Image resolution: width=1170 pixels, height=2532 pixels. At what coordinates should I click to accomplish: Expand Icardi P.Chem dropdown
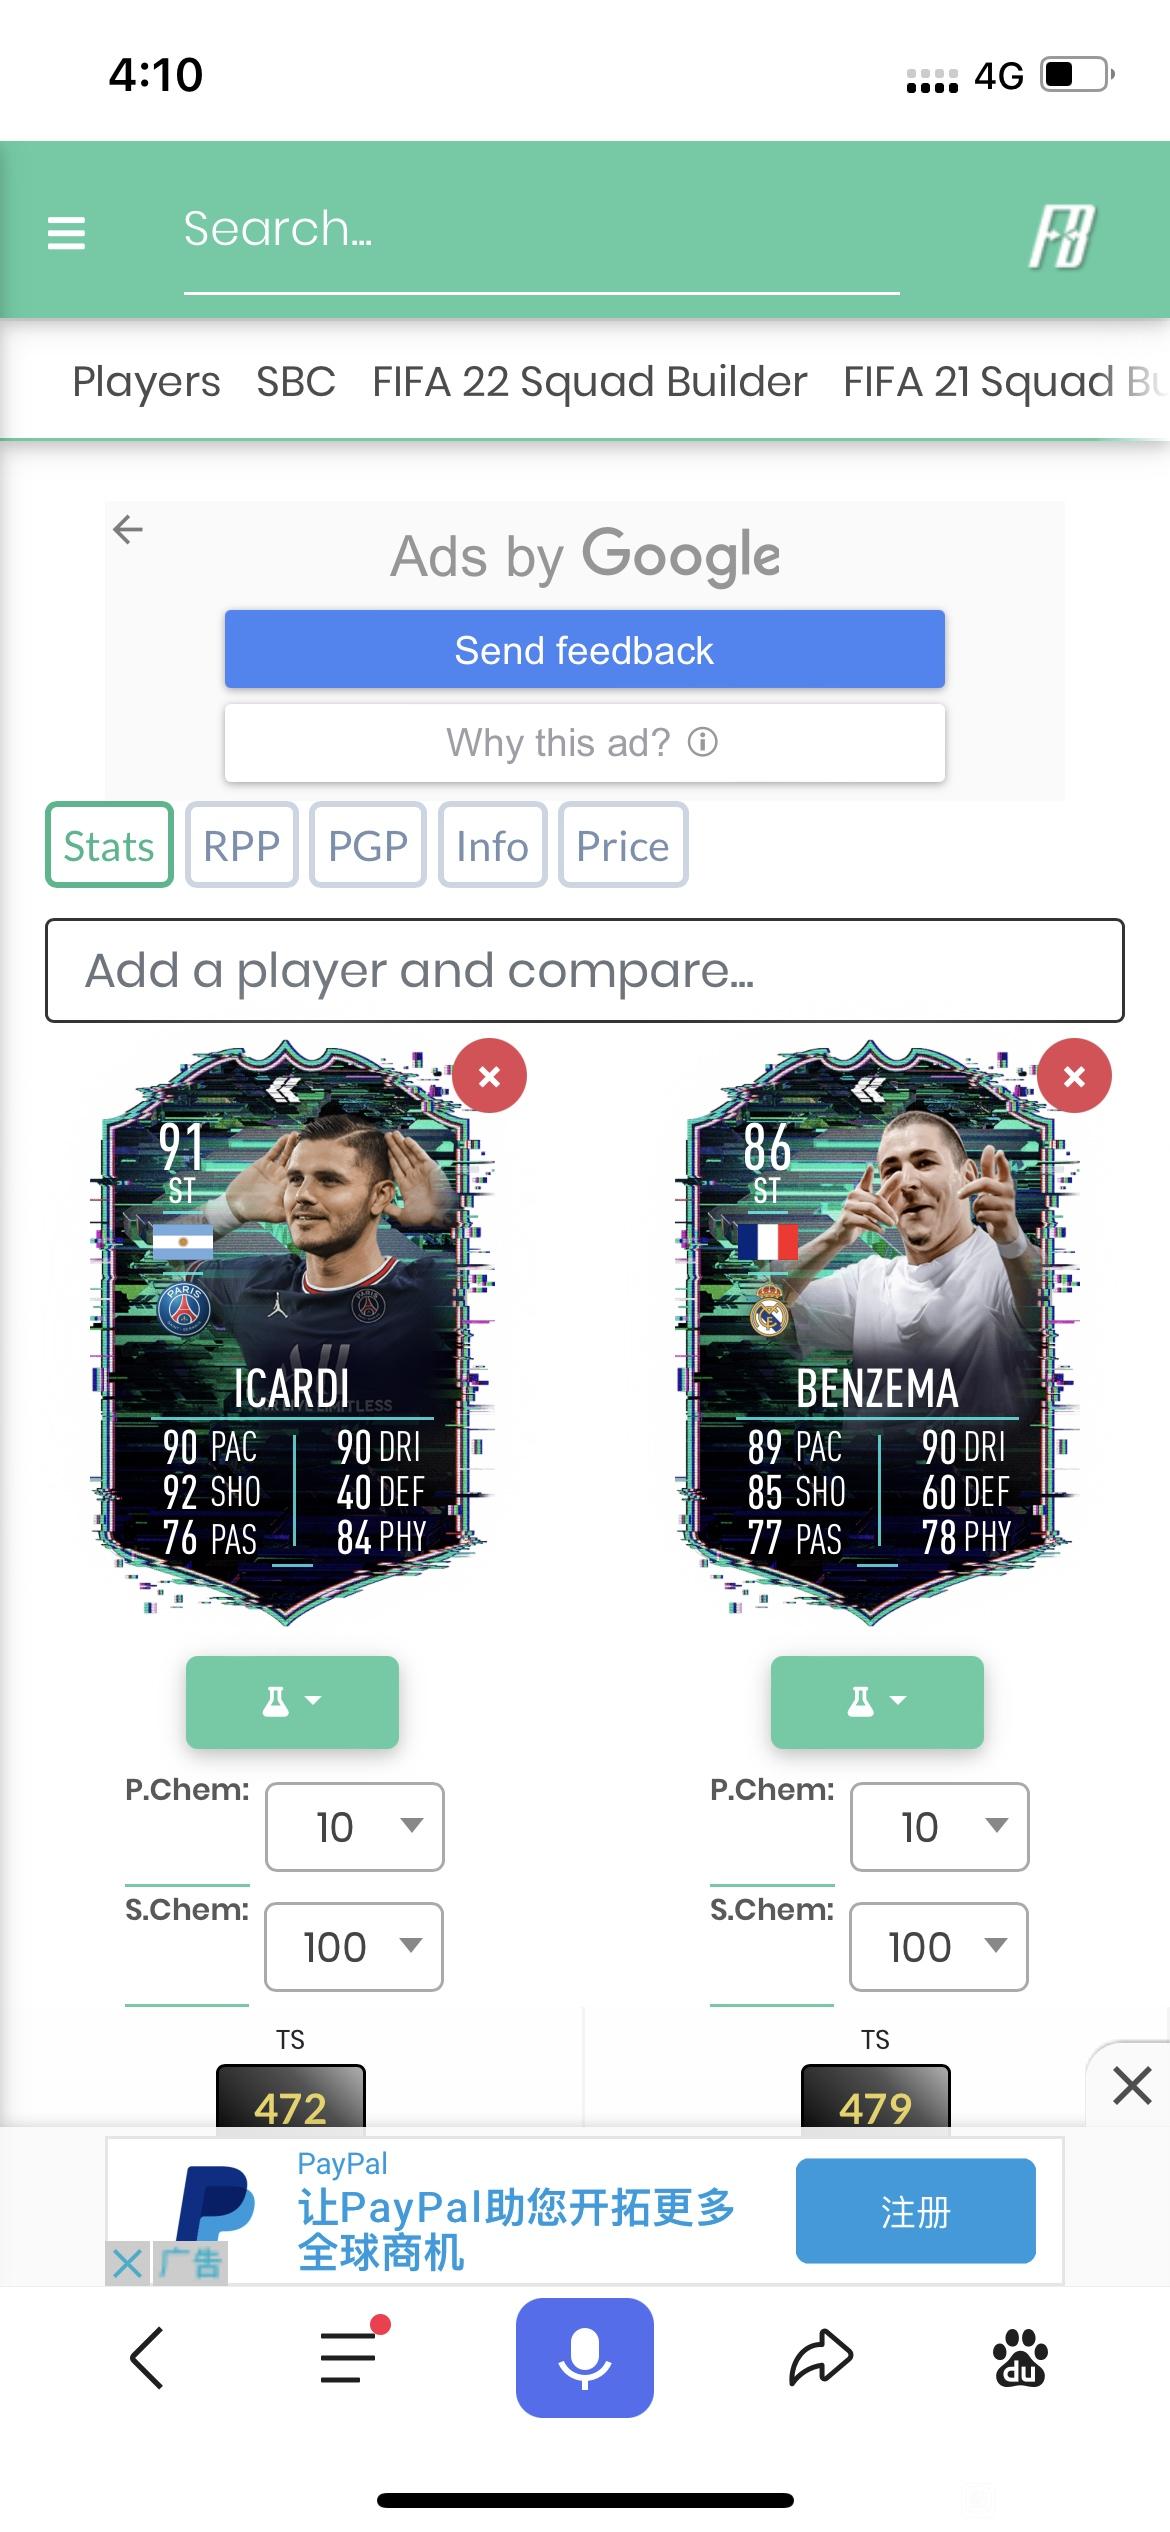pos(355,1827)
